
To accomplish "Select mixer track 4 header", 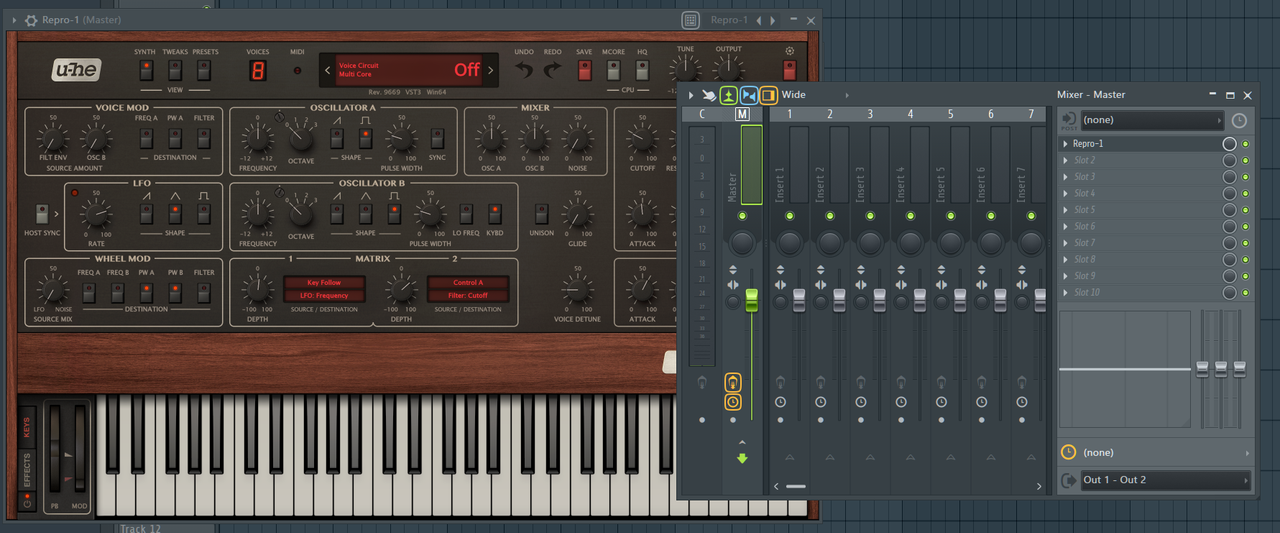I will tap(910, 114).
